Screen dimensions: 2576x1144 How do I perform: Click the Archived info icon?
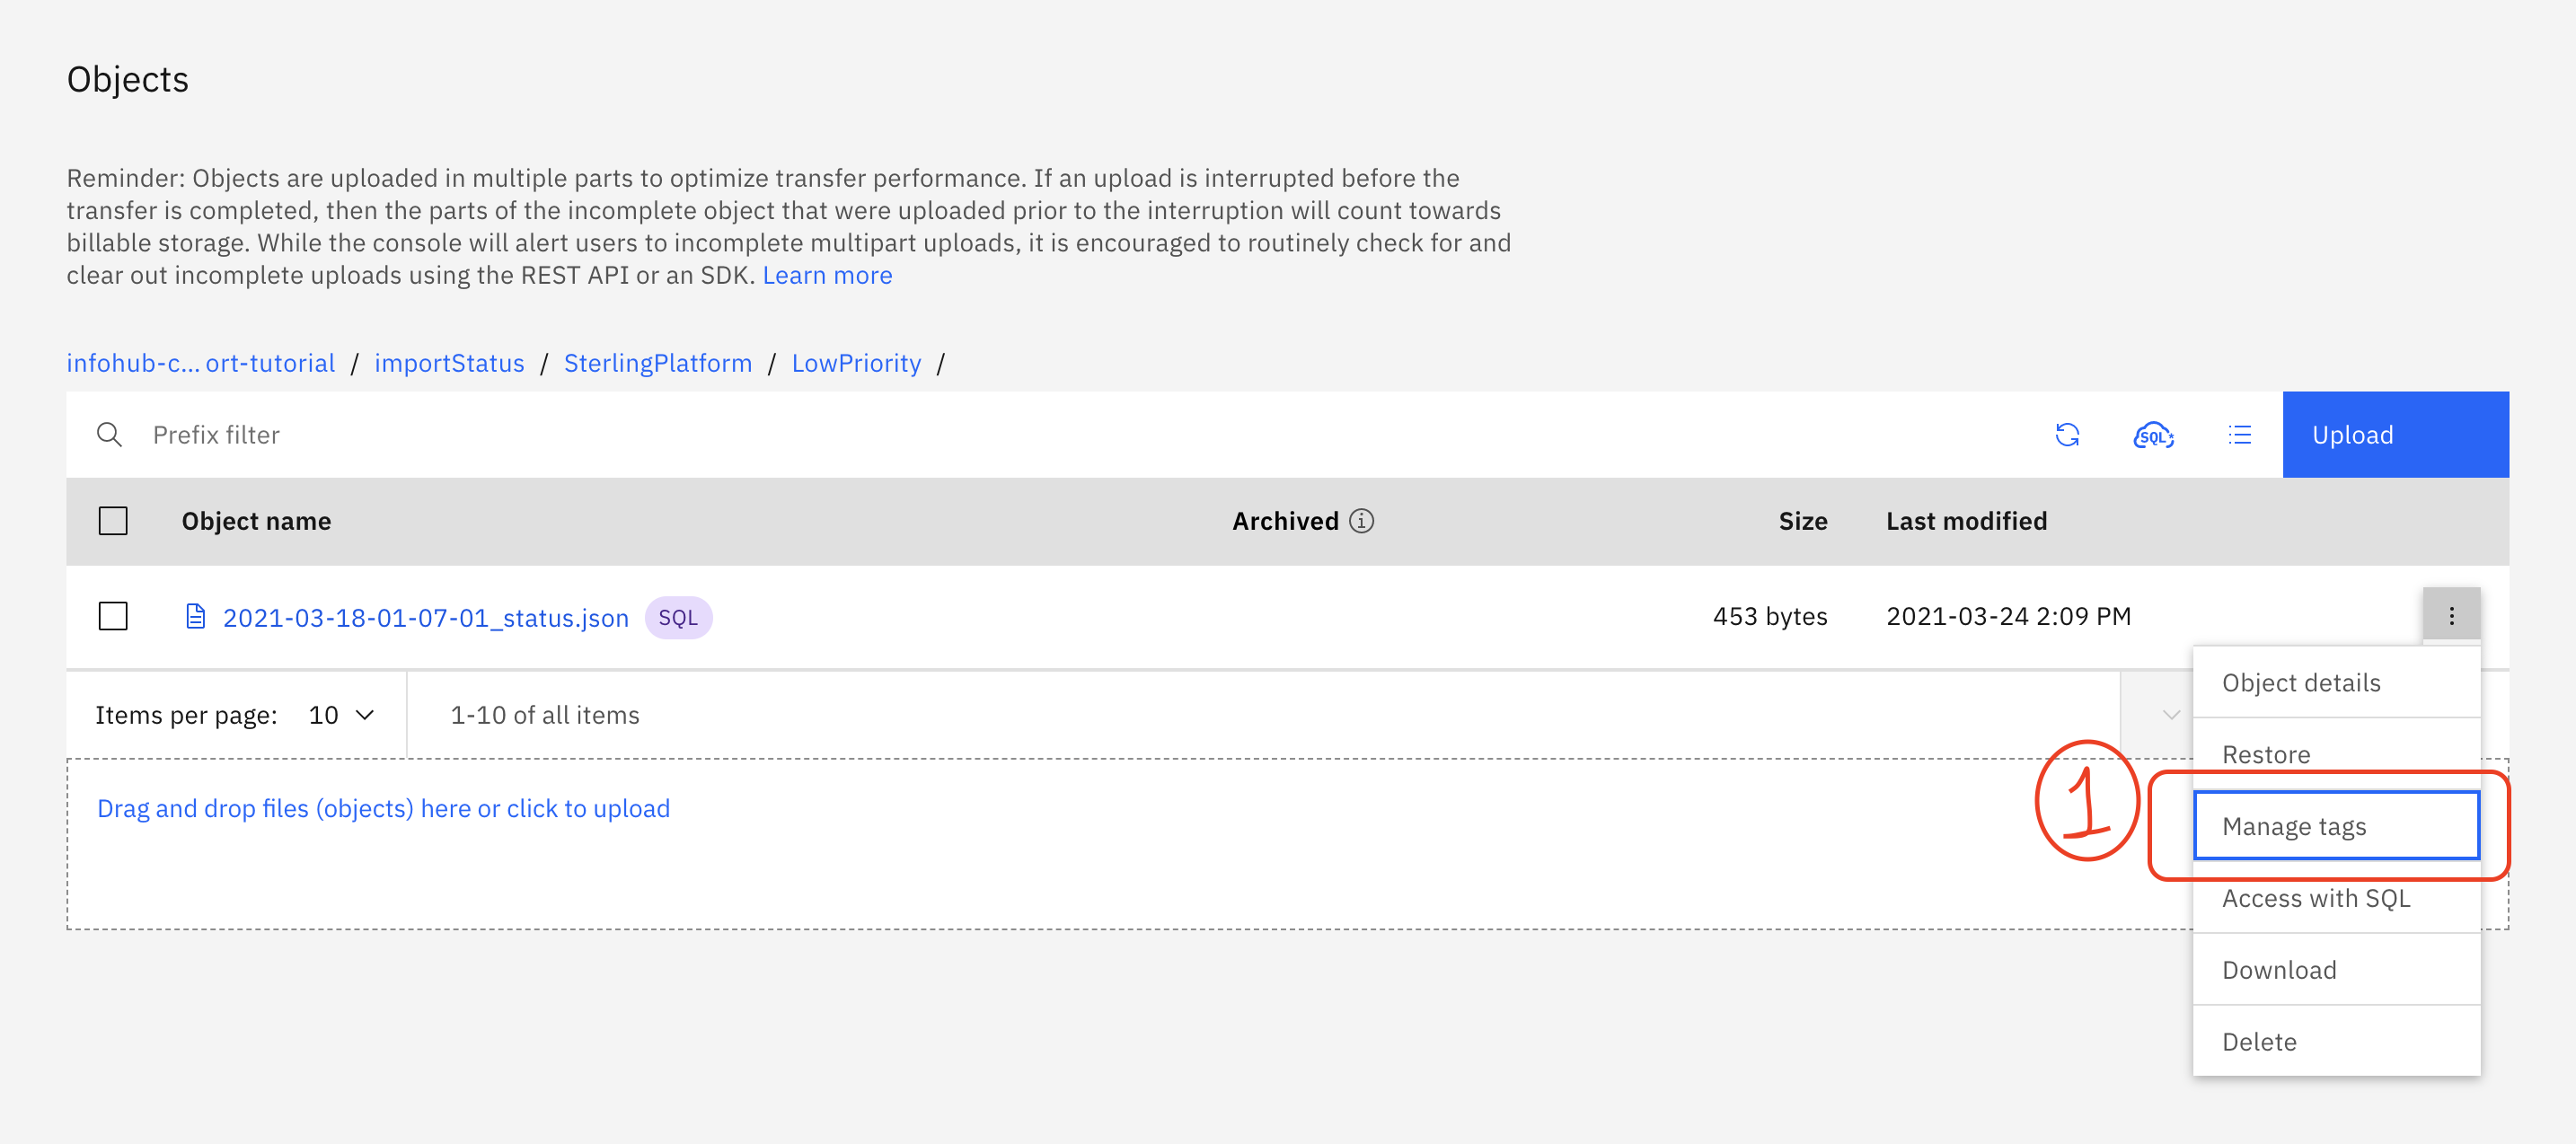(1361, 521)
